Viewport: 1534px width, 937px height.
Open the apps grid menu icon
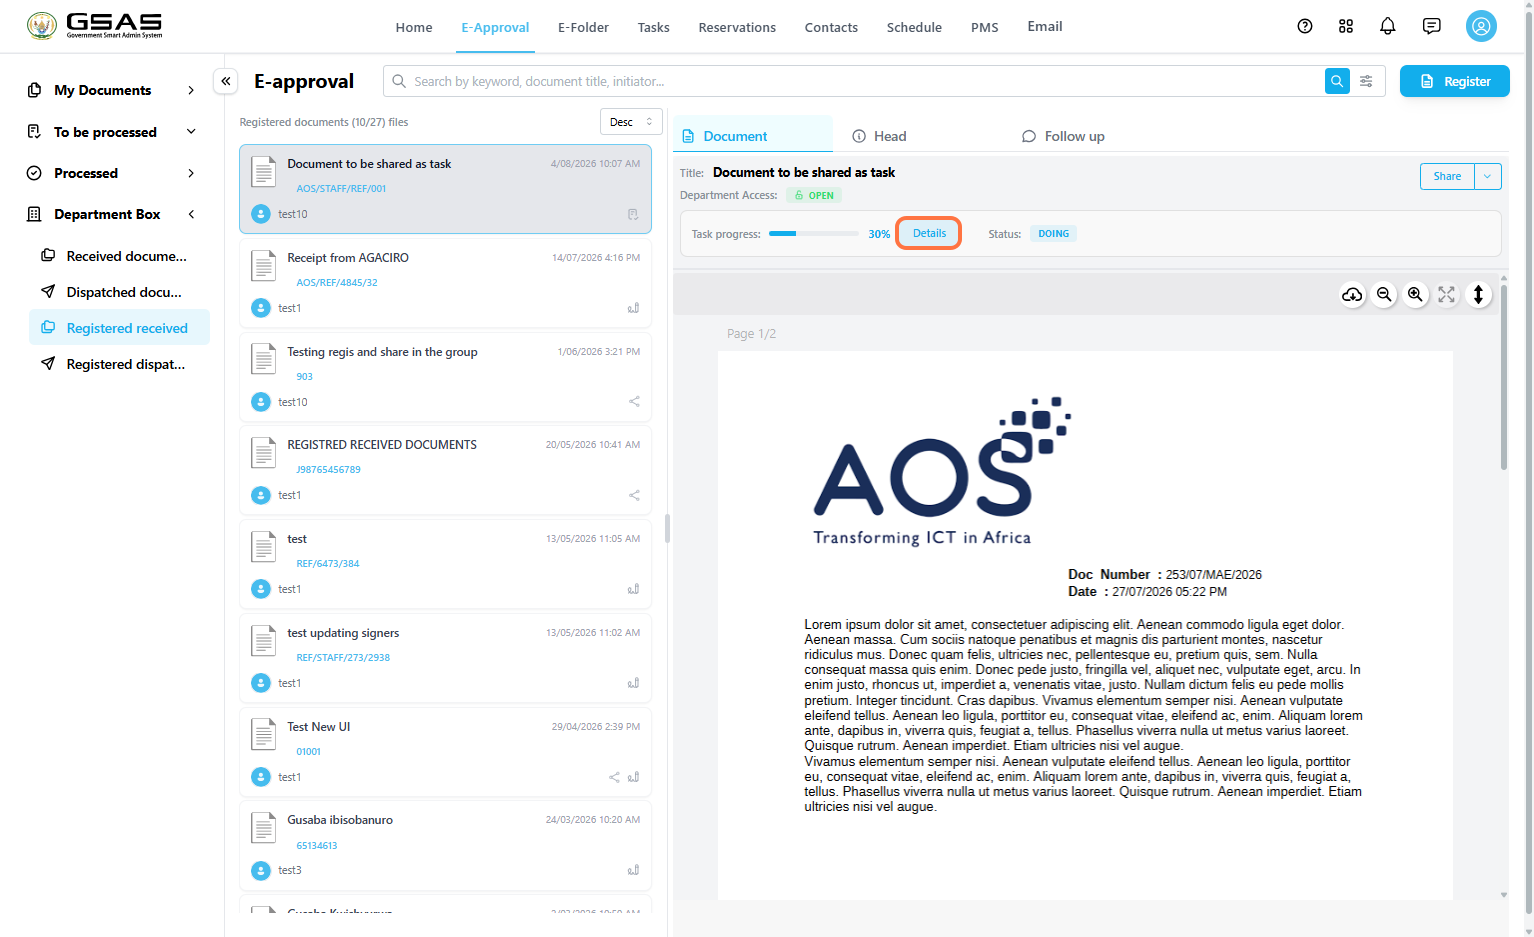click(x=1346, y=27)
